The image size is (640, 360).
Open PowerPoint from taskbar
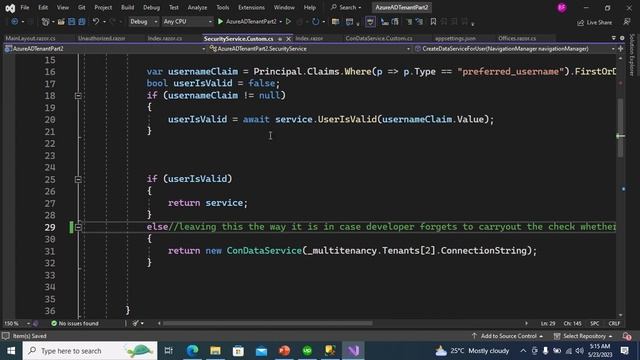pyautogui.click(x=284, y=351)
